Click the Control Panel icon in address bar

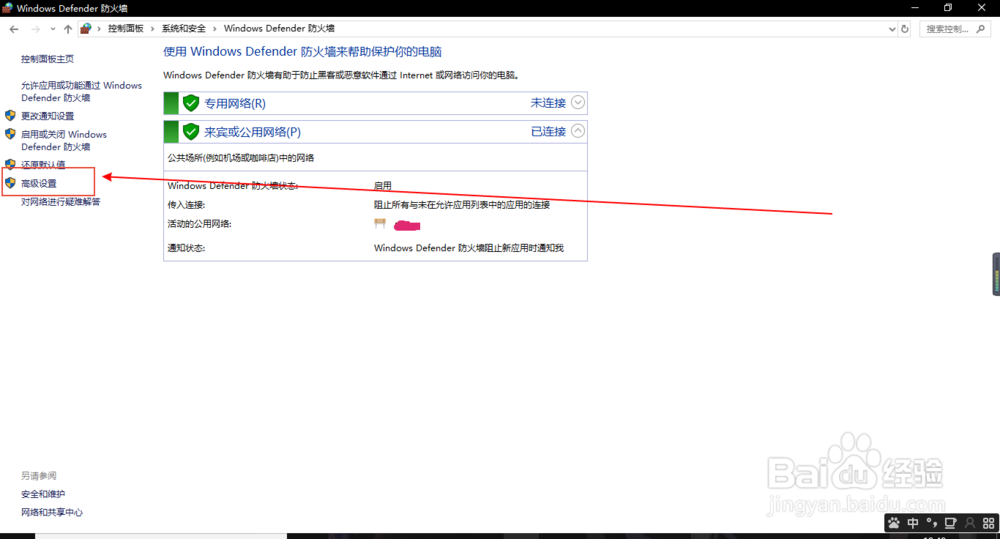(x=86, y=29)
